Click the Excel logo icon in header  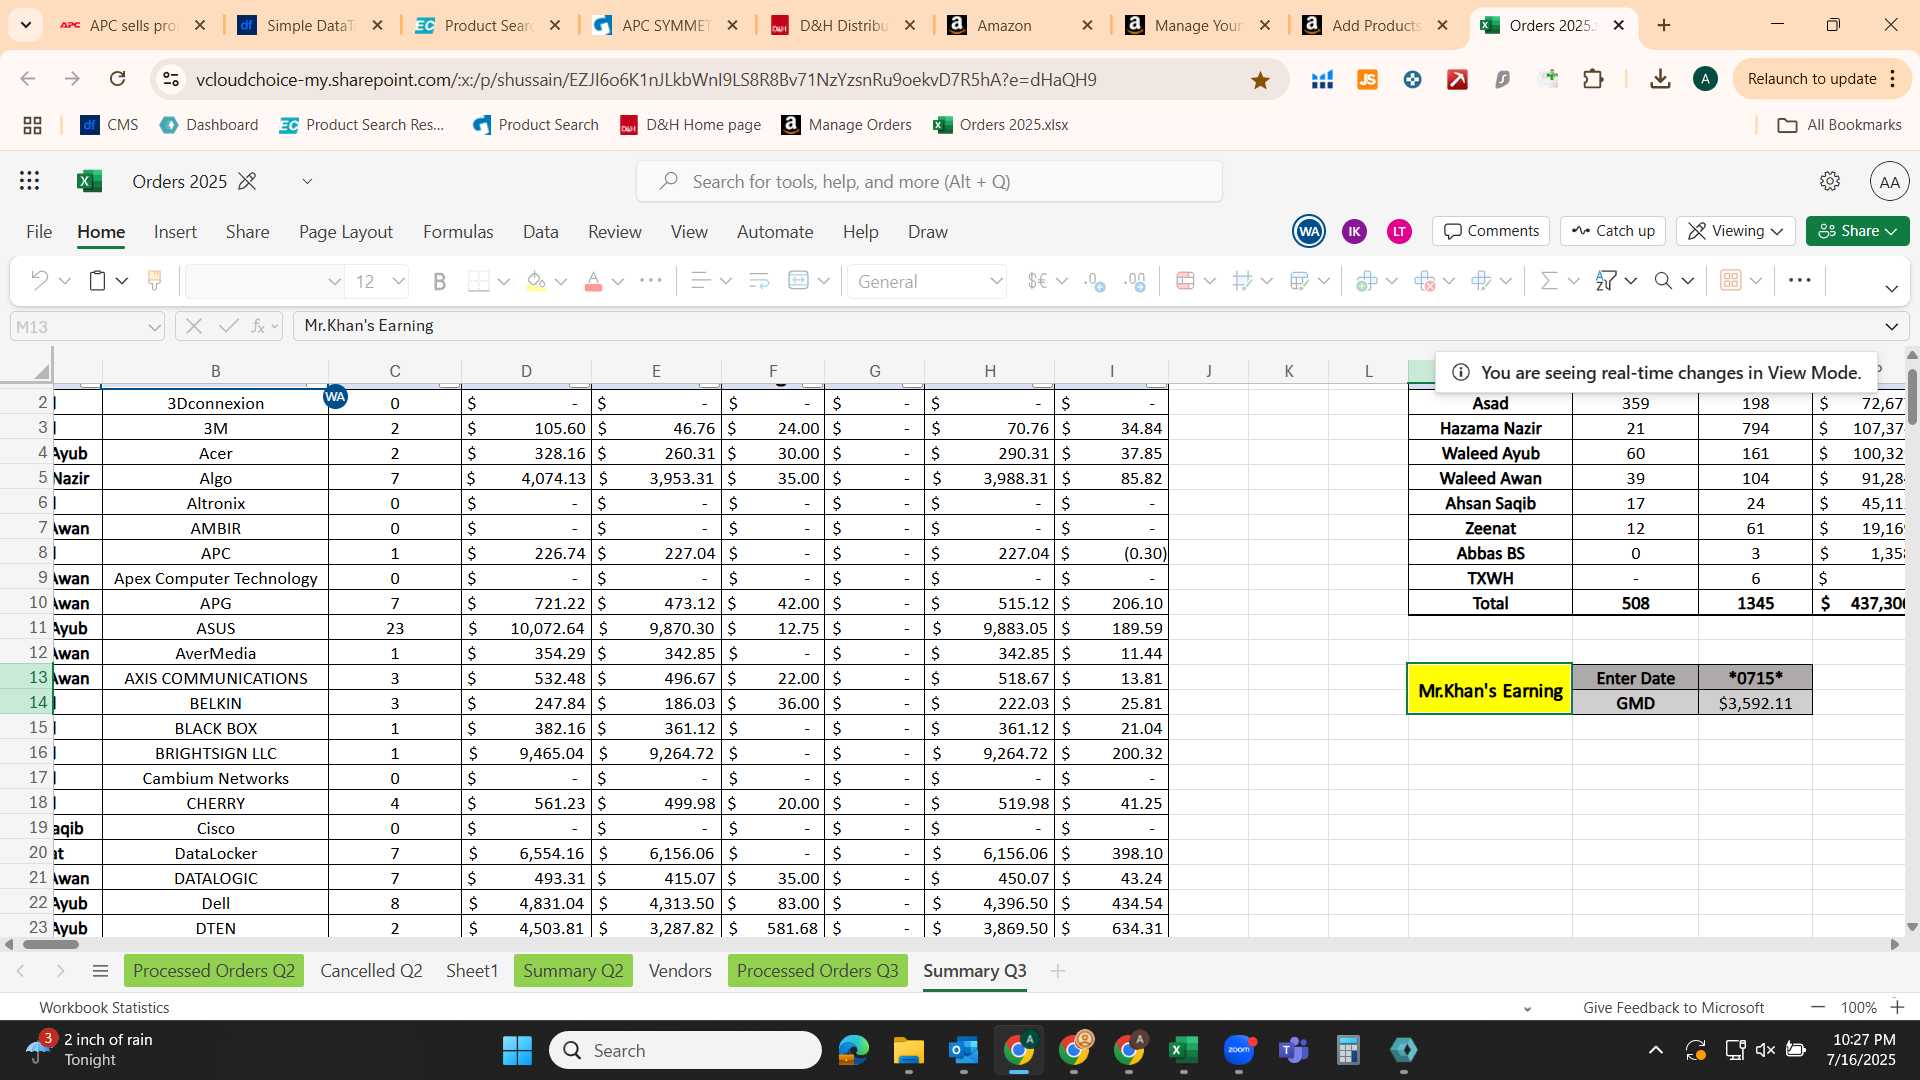point(89,181)
